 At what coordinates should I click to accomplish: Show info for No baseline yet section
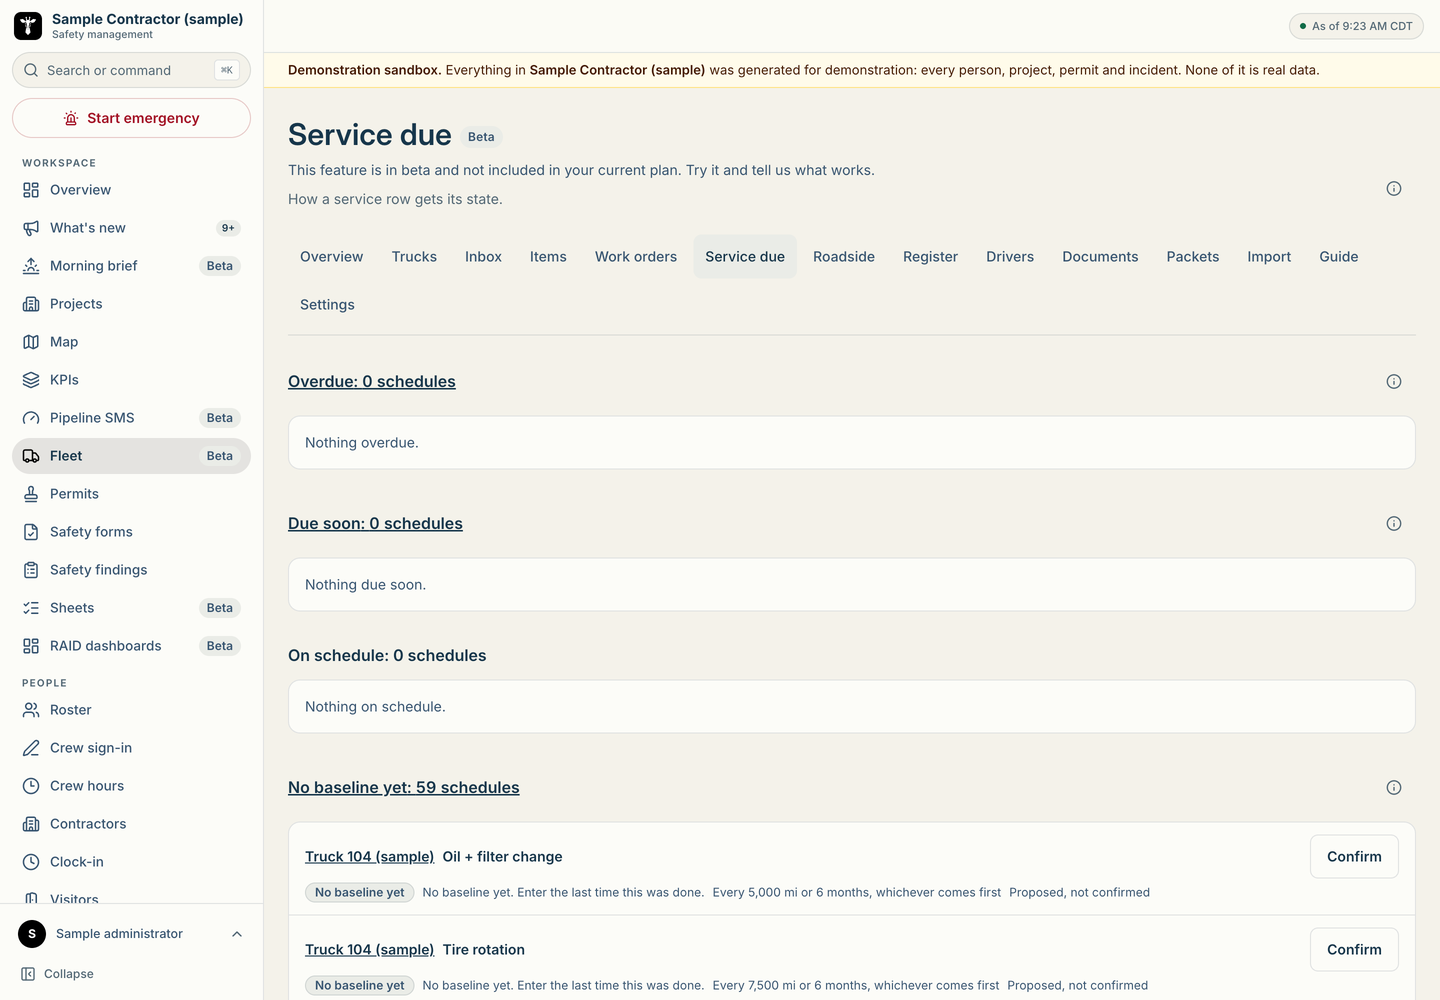coord(1394,788)
